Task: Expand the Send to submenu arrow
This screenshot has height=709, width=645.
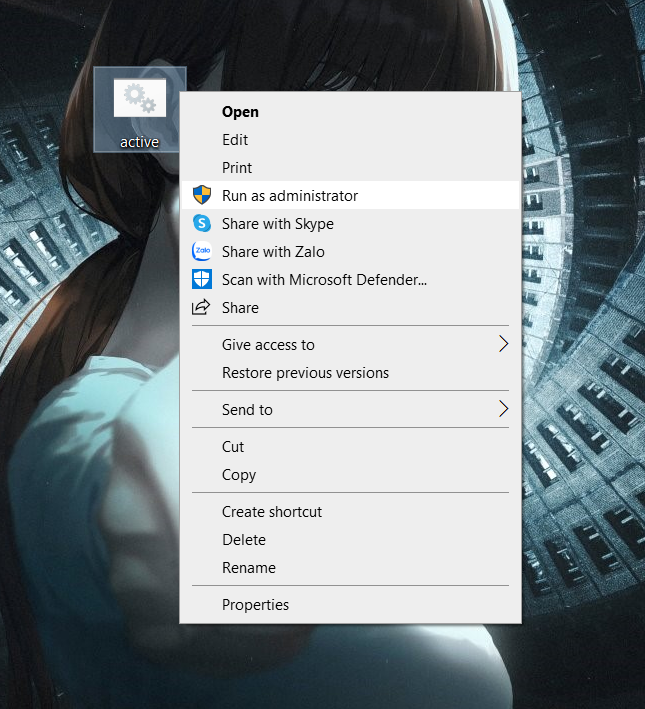Action: click(x=503, y=409)
